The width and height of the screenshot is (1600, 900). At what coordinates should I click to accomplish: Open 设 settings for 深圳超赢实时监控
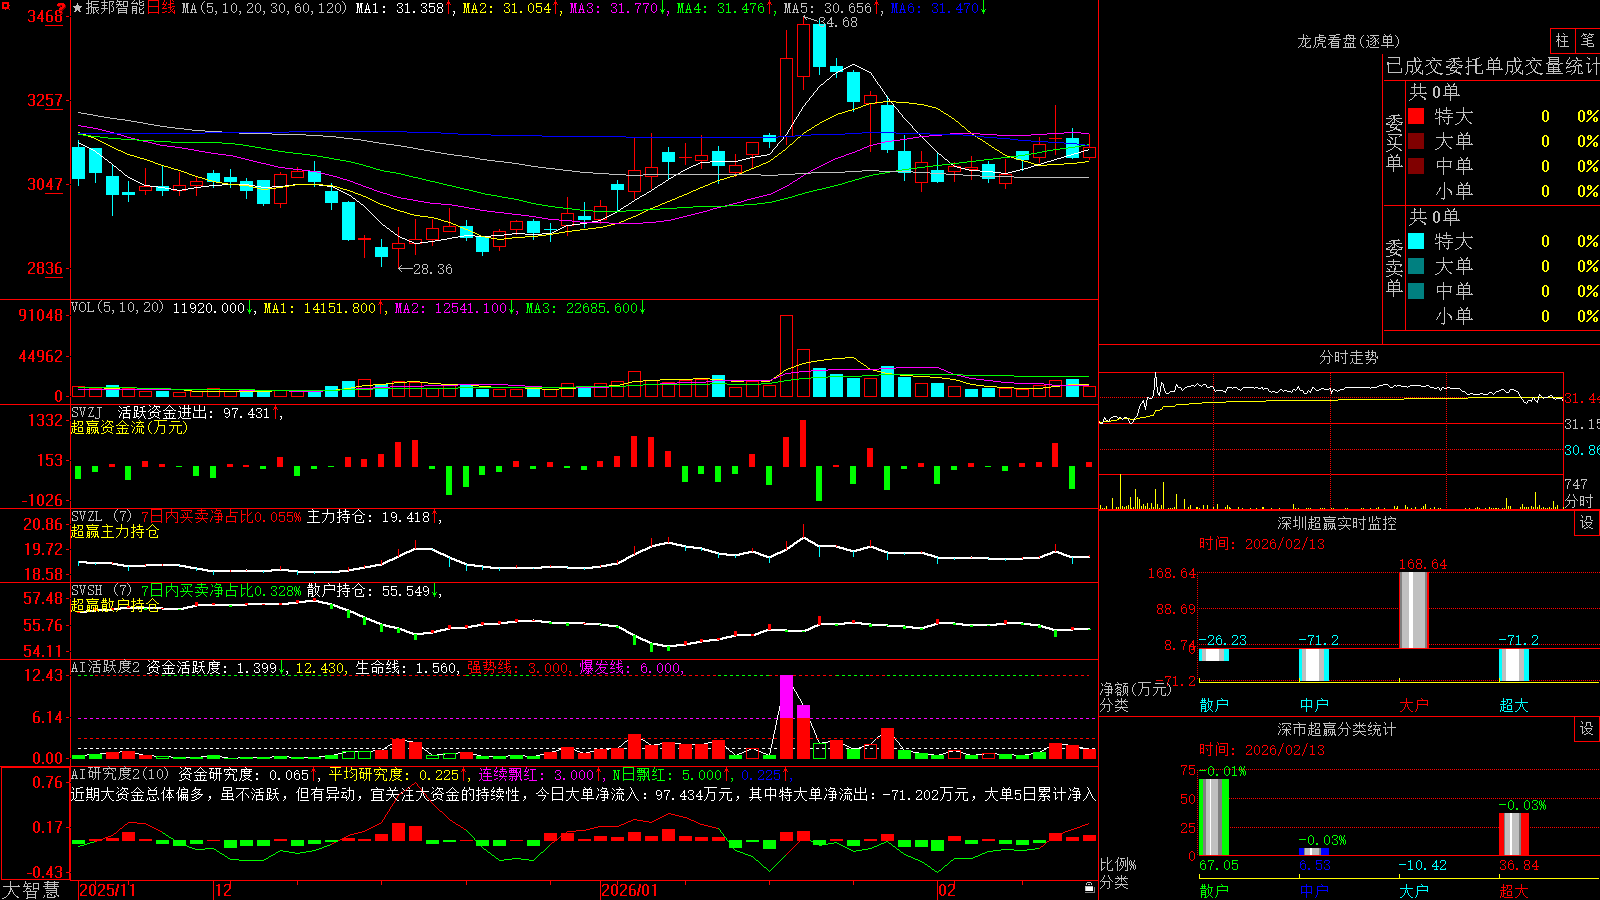point(1587,523)
